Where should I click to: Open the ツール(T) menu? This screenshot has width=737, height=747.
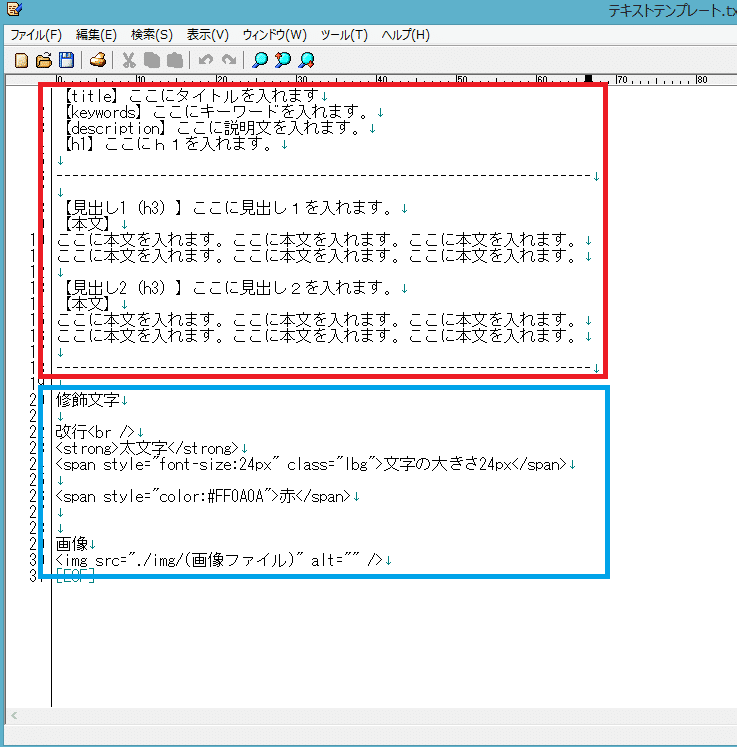pyautogui.click(x=344, y=35)
